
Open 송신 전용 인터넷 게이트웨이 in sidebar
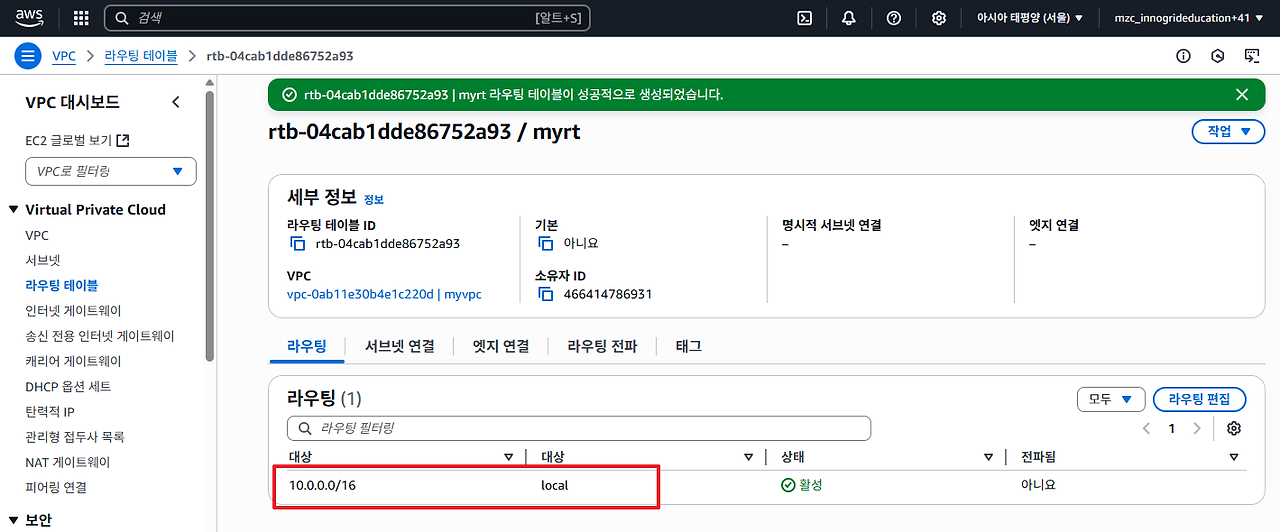click(100, 336)
